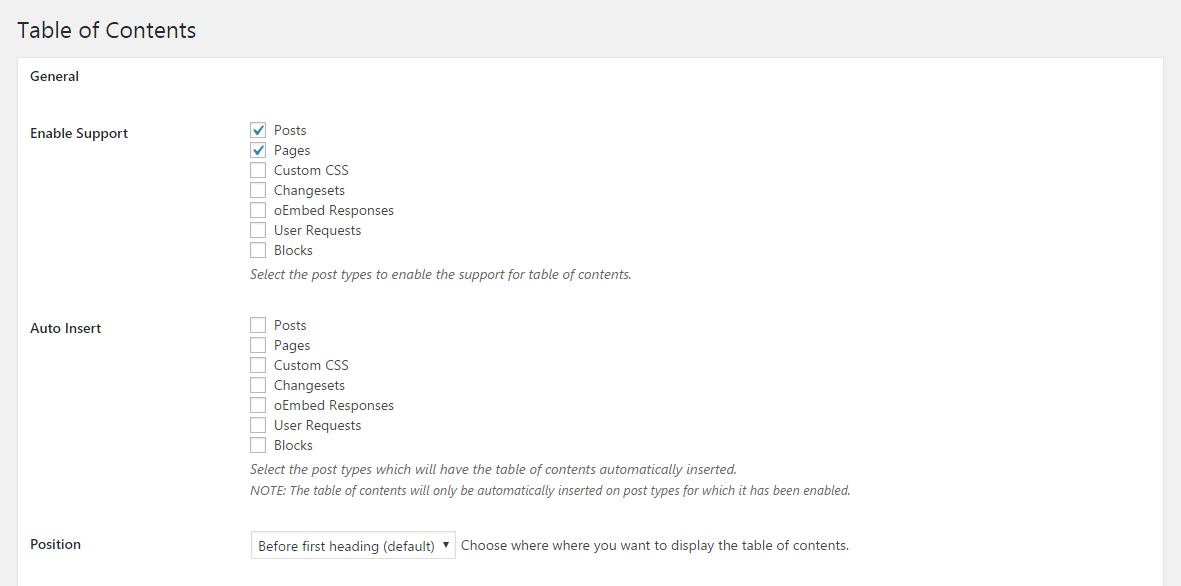Click the Position dropdown arrow
Viewport: 1181px width, 586px height.
pos(446,545)
